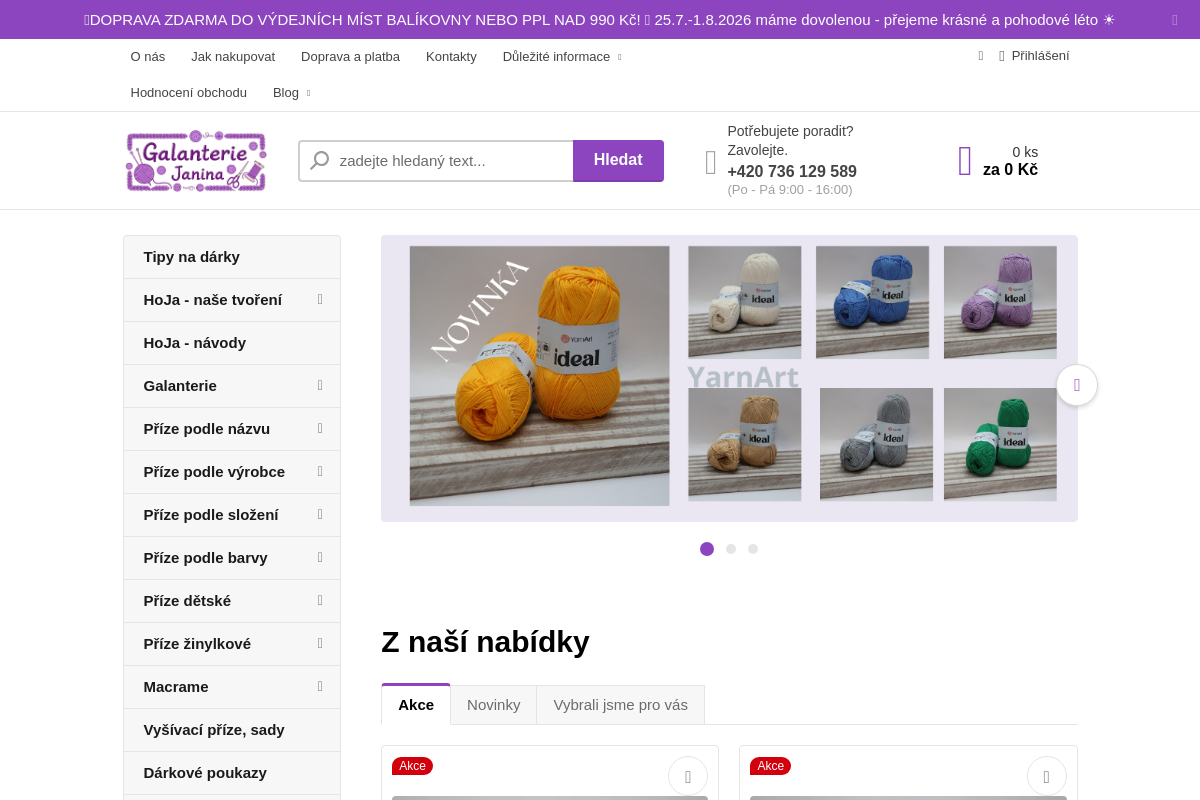1200x800 pixels.
Task: Focus the zadejte hledaný text field
Action: tap(450, 160)
